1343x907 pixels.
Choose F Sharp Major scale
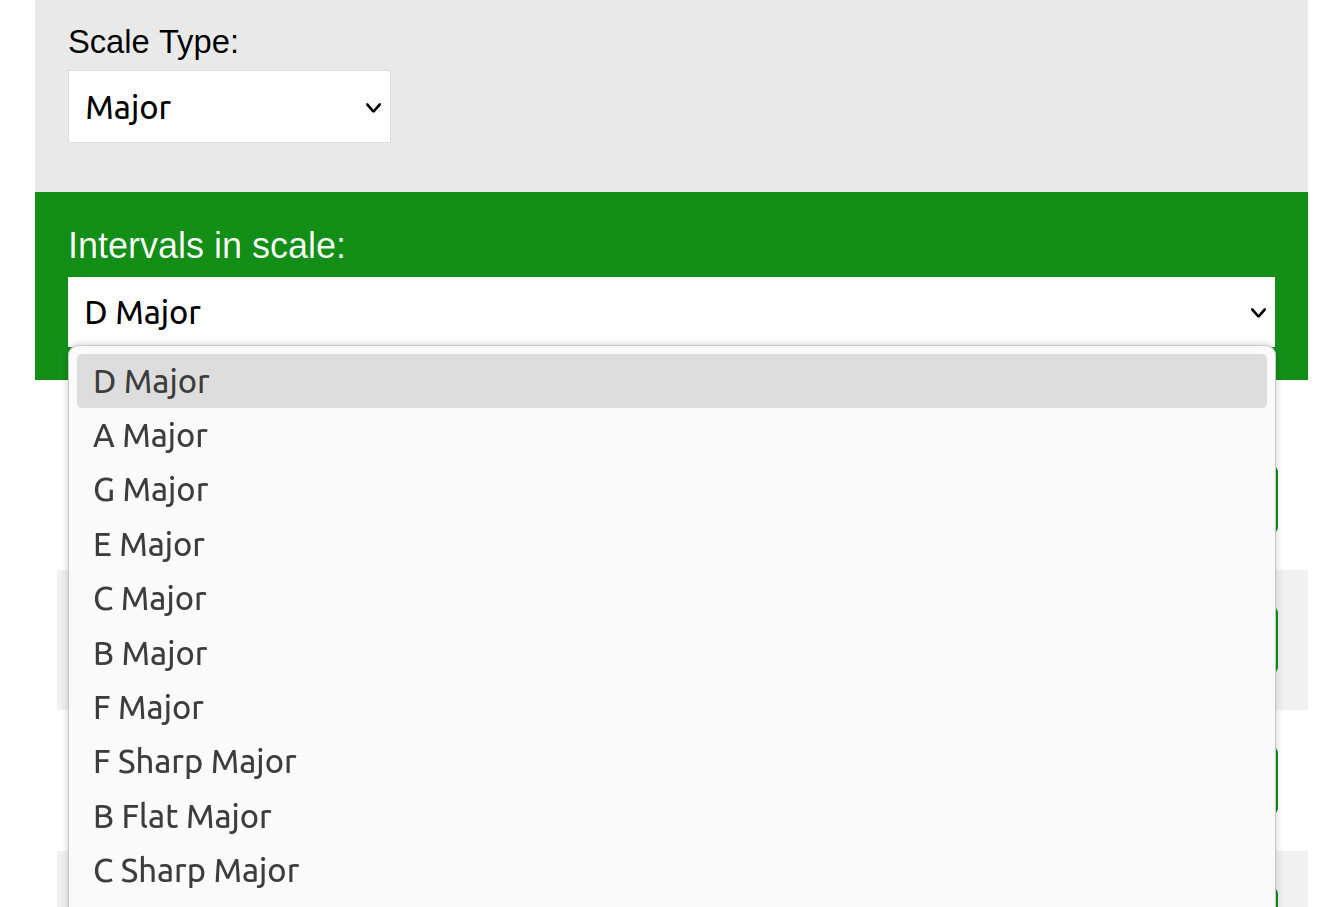pyautogui.click(x=195, y=762)
